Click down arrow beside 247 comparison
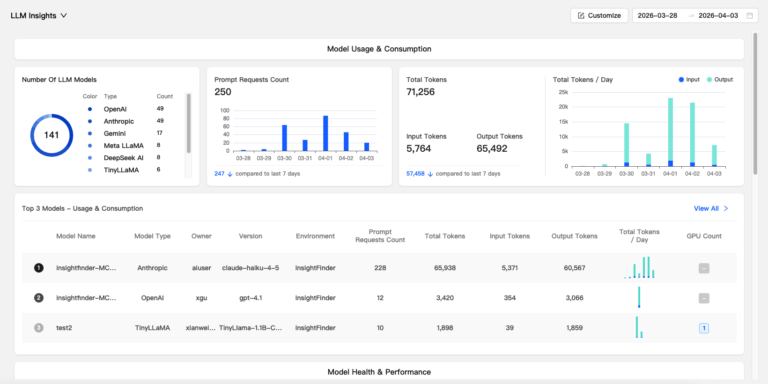The height and width of the screenshot is (384, 768). [x=230, y=174]
